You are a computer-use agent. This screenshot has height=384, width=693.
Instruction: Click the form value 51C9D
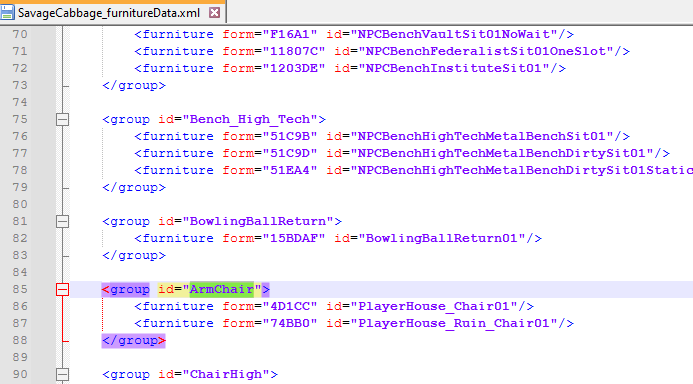(x=289, y=153)
